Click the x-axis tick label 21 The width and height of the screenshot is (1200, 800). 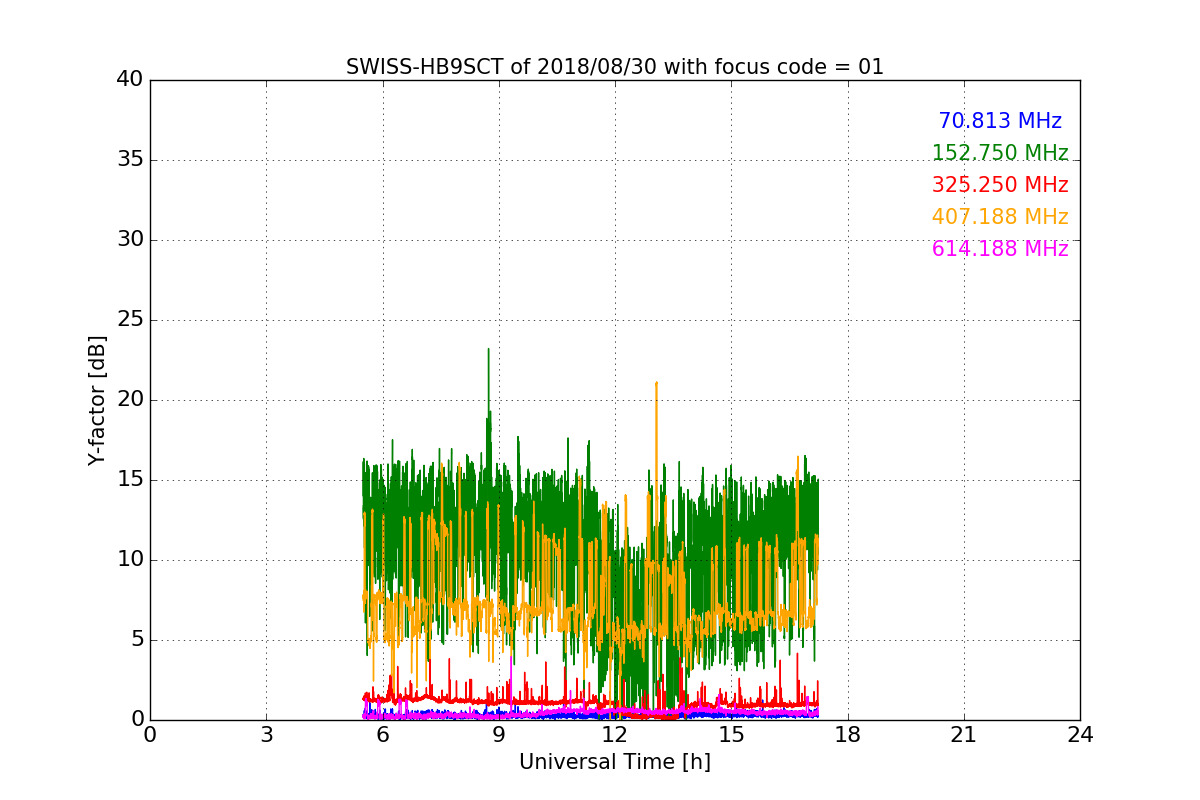pos(964,735)
